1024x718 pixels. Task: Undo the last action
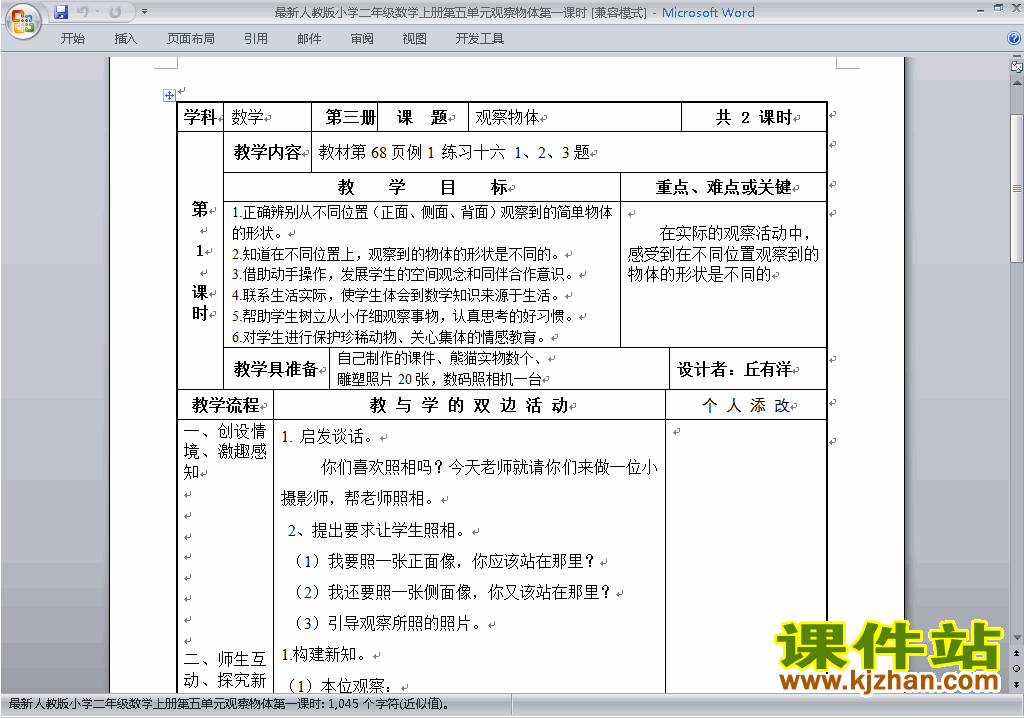pyautogui.click(x=82, y=12)
